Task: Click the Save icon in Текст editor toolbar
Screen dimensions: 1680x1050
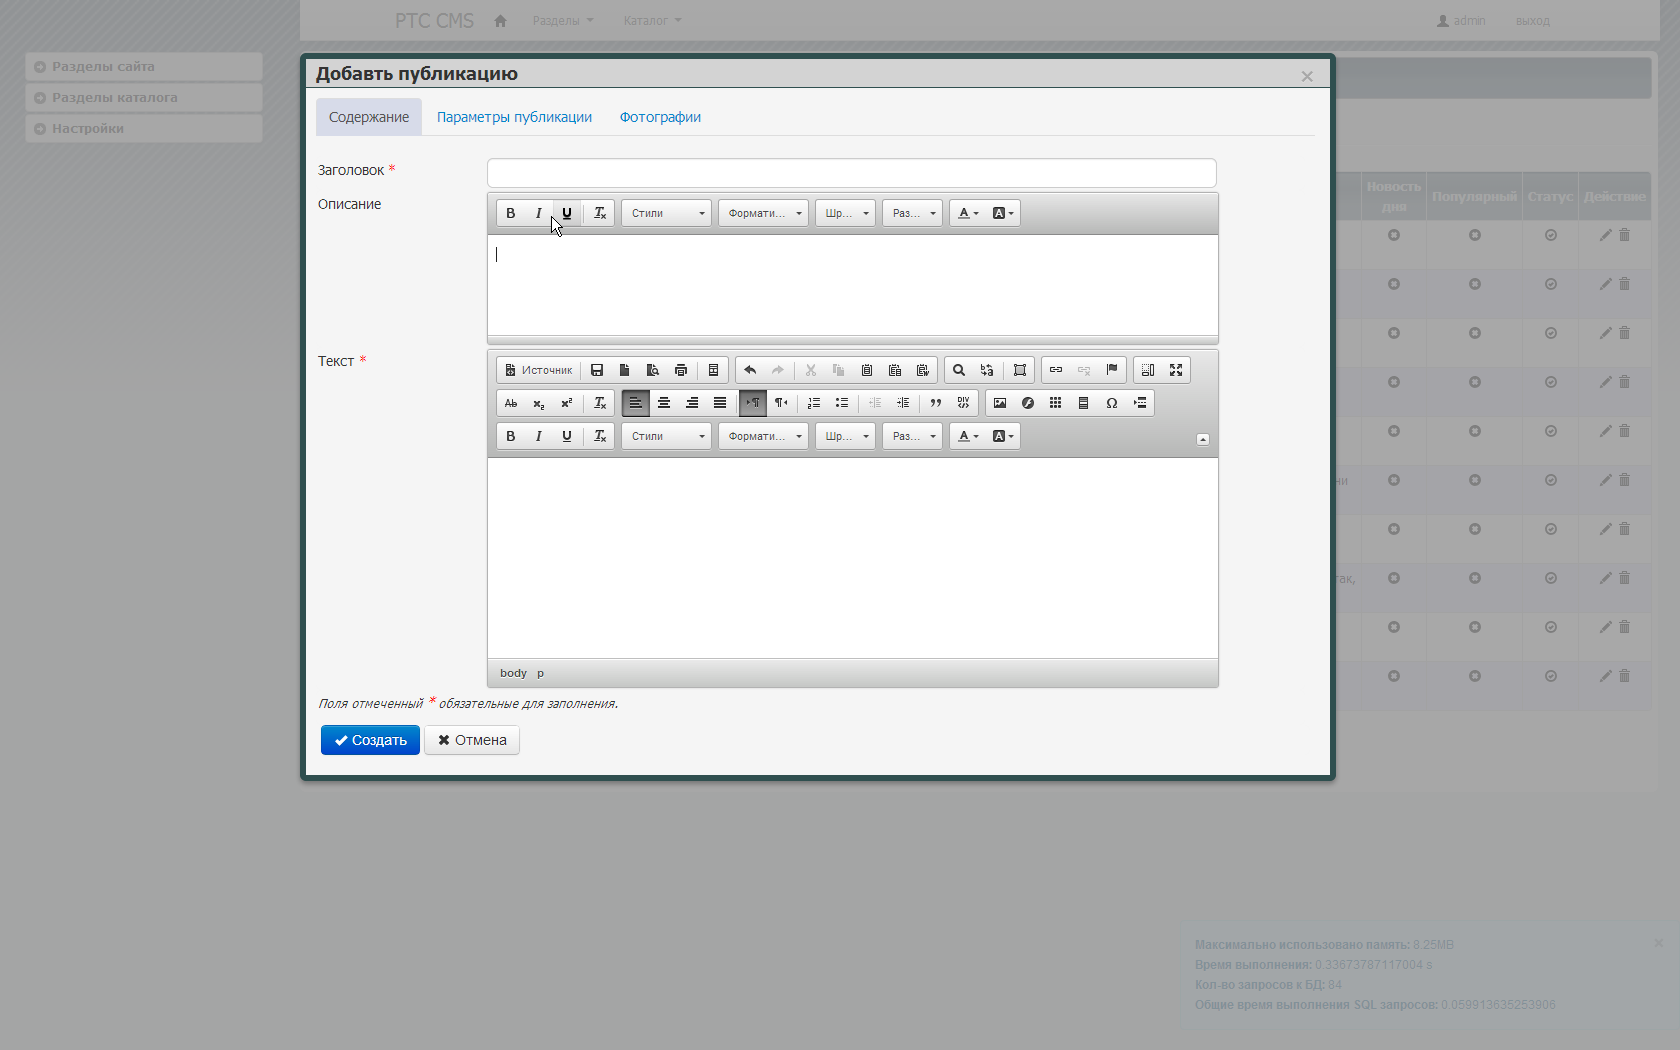Action: (597, 370)
